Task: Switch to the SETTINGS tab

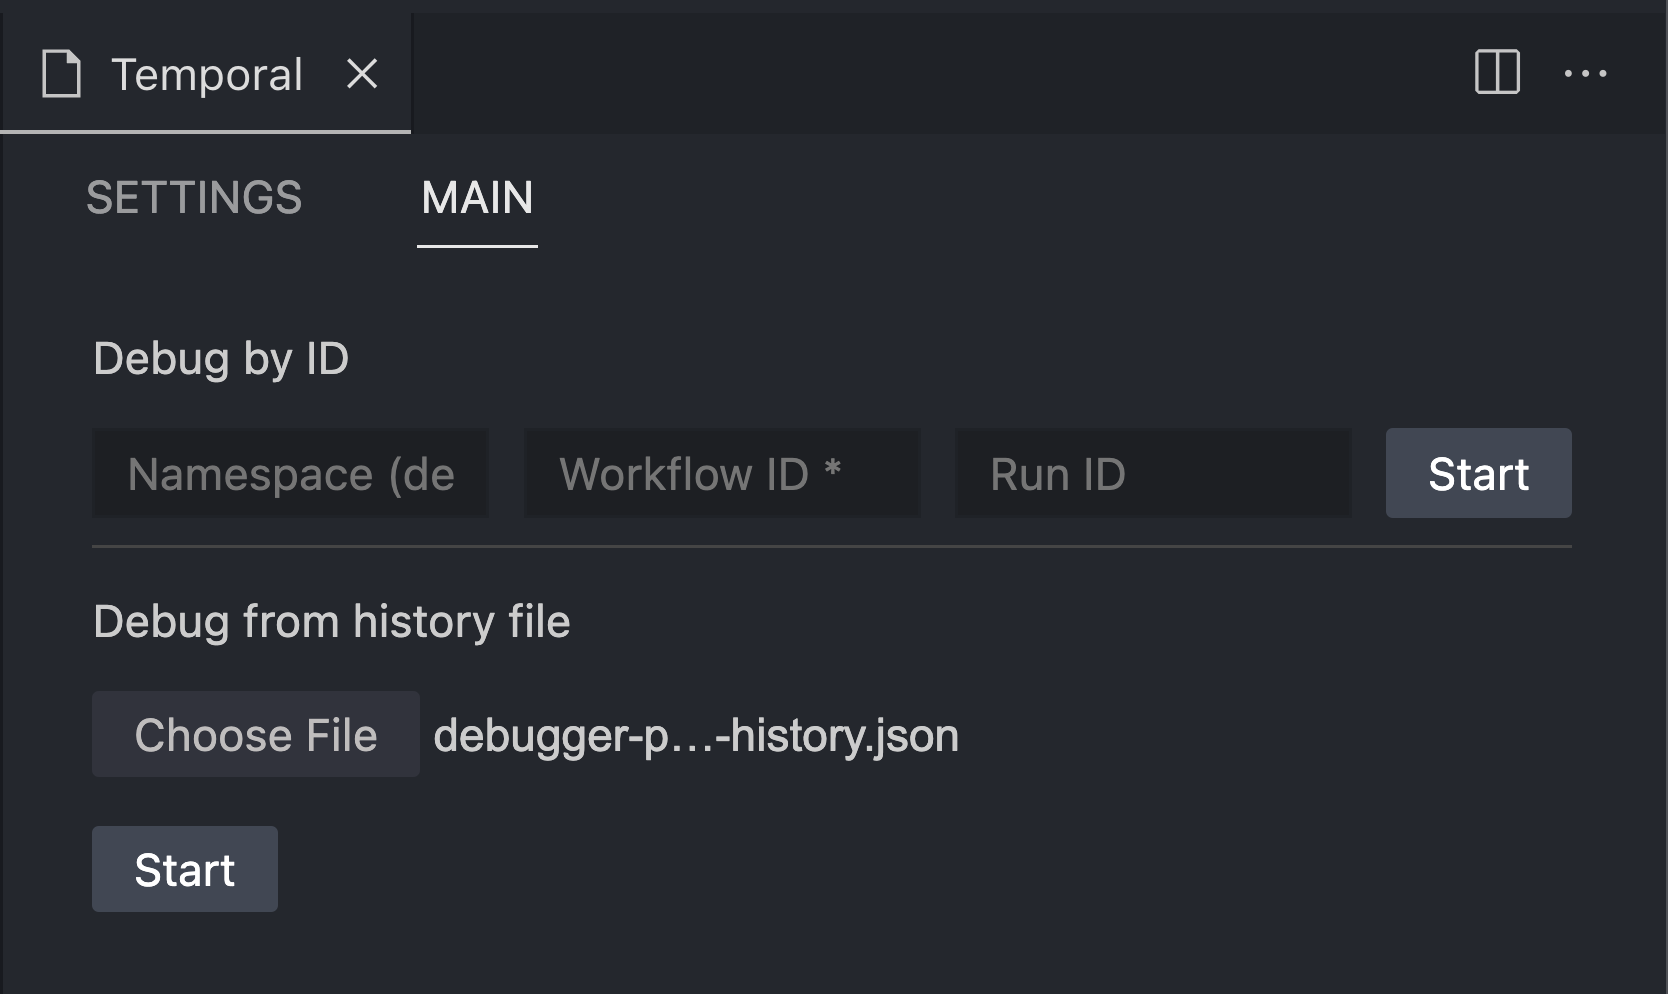Action: pyautogui.click(x=194, y=198)
